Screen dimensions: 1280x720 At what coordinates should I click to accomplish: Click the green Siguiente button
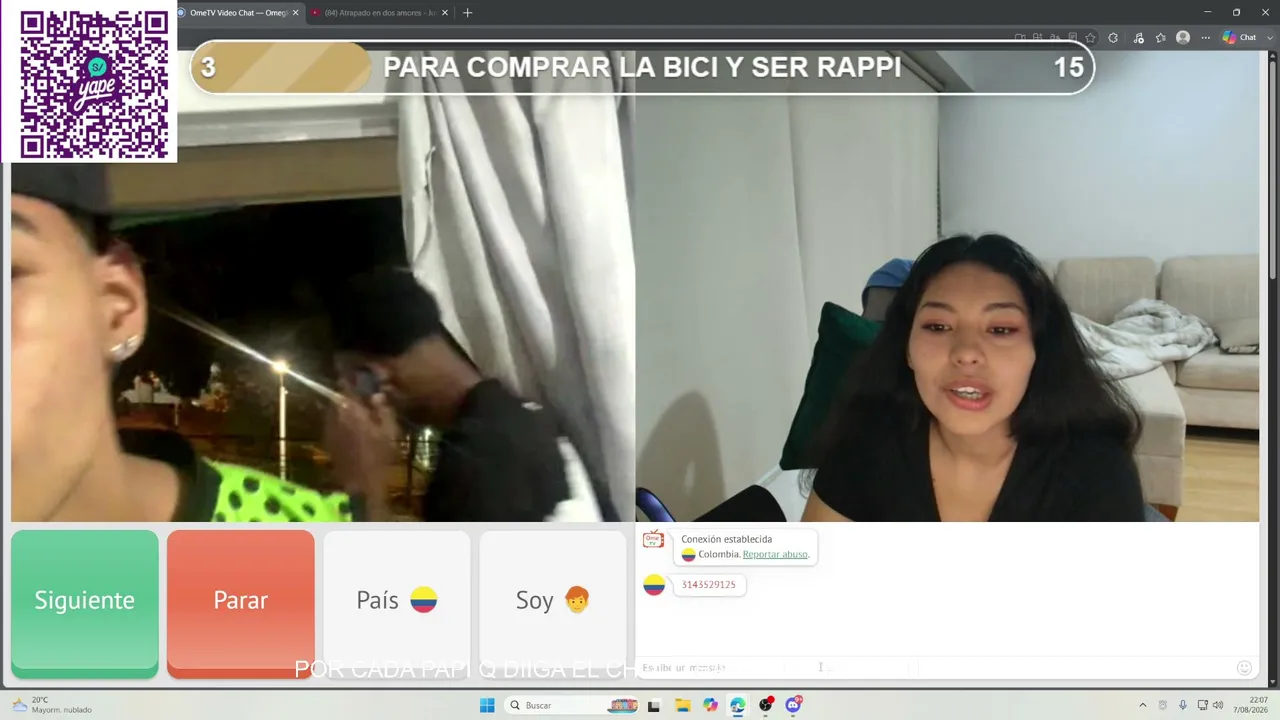(85, 602)
